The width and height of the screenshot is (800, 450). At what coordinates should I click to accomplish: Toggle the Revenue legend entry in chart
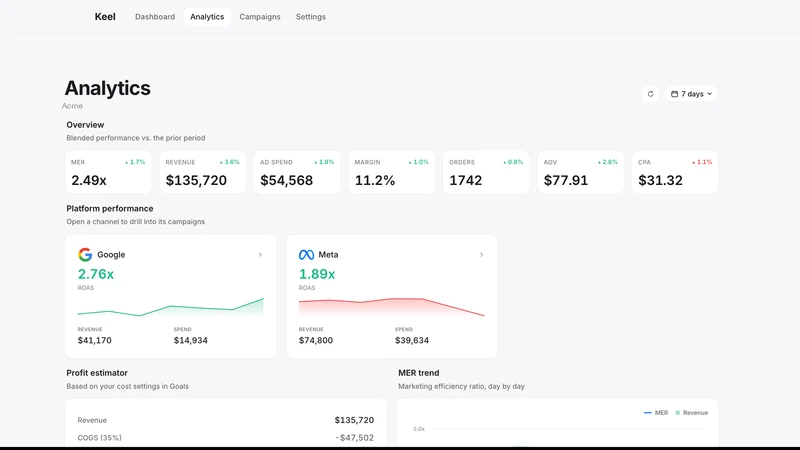point(692,413)
